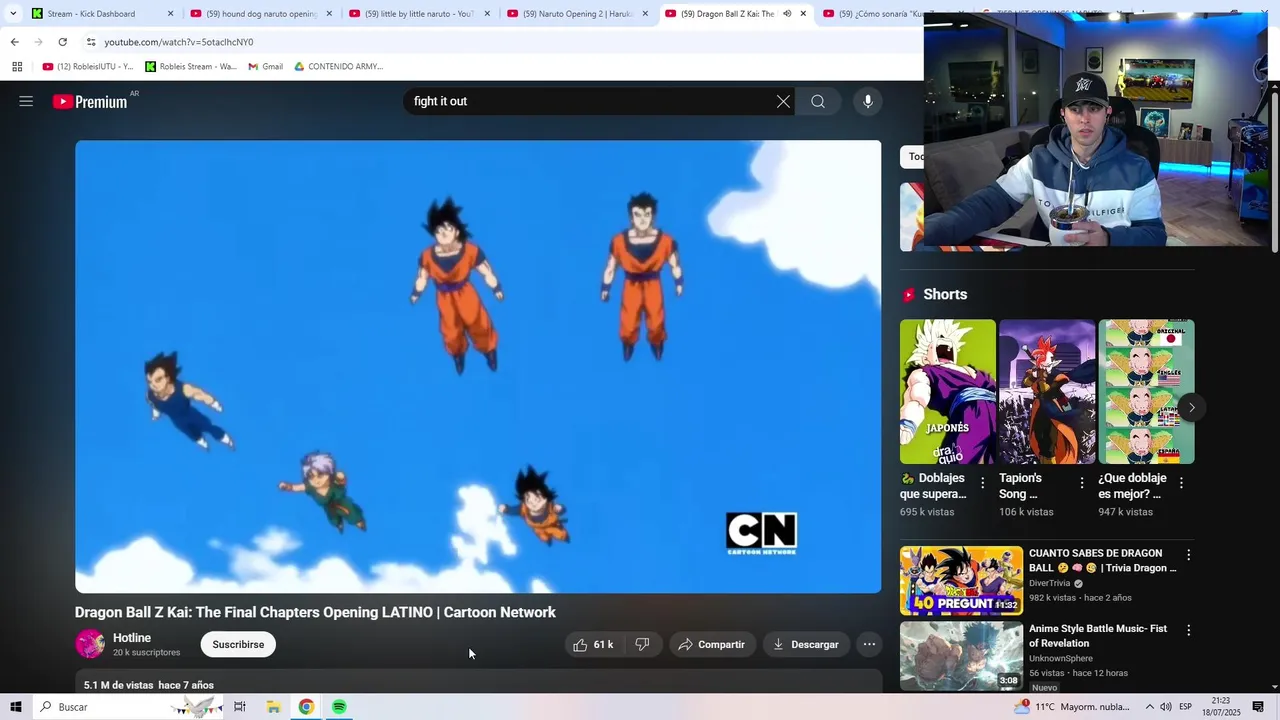Clear the 'fight it out' search text
The width and height of the screenshot is (1280, 720).
(x=783, y=101)
